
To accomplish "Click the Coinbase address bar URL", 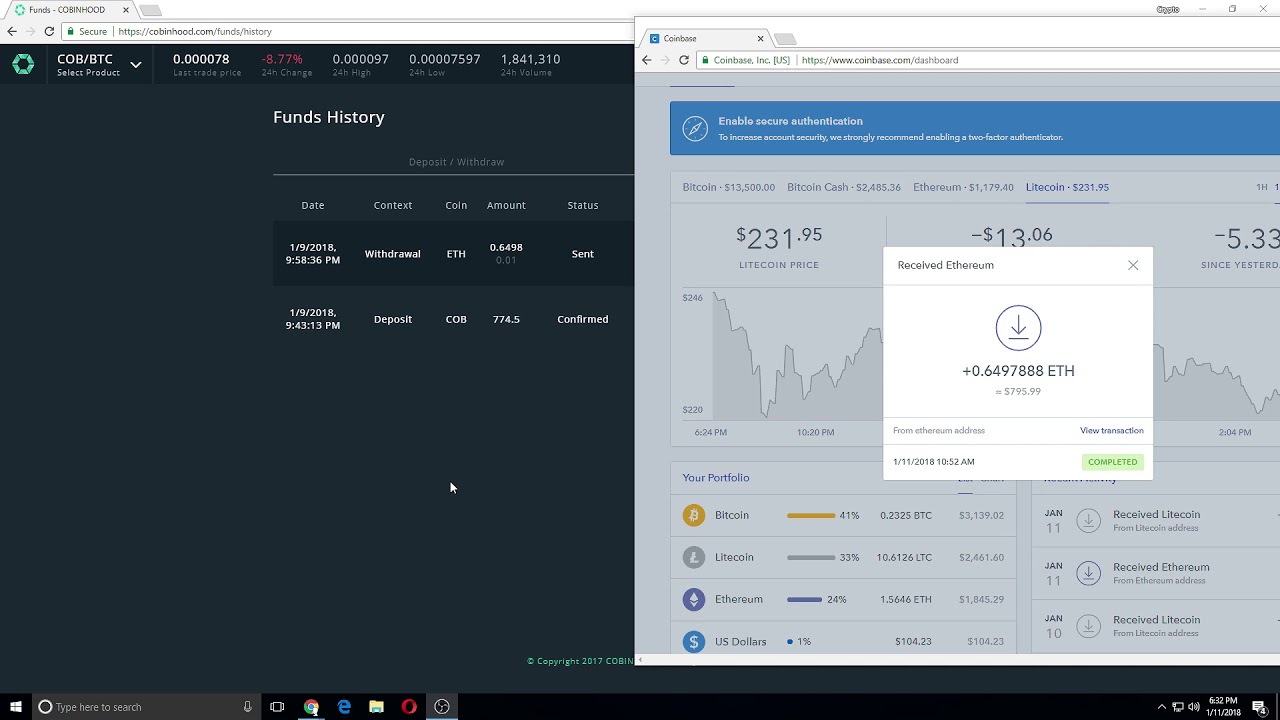I will point(880,60).
